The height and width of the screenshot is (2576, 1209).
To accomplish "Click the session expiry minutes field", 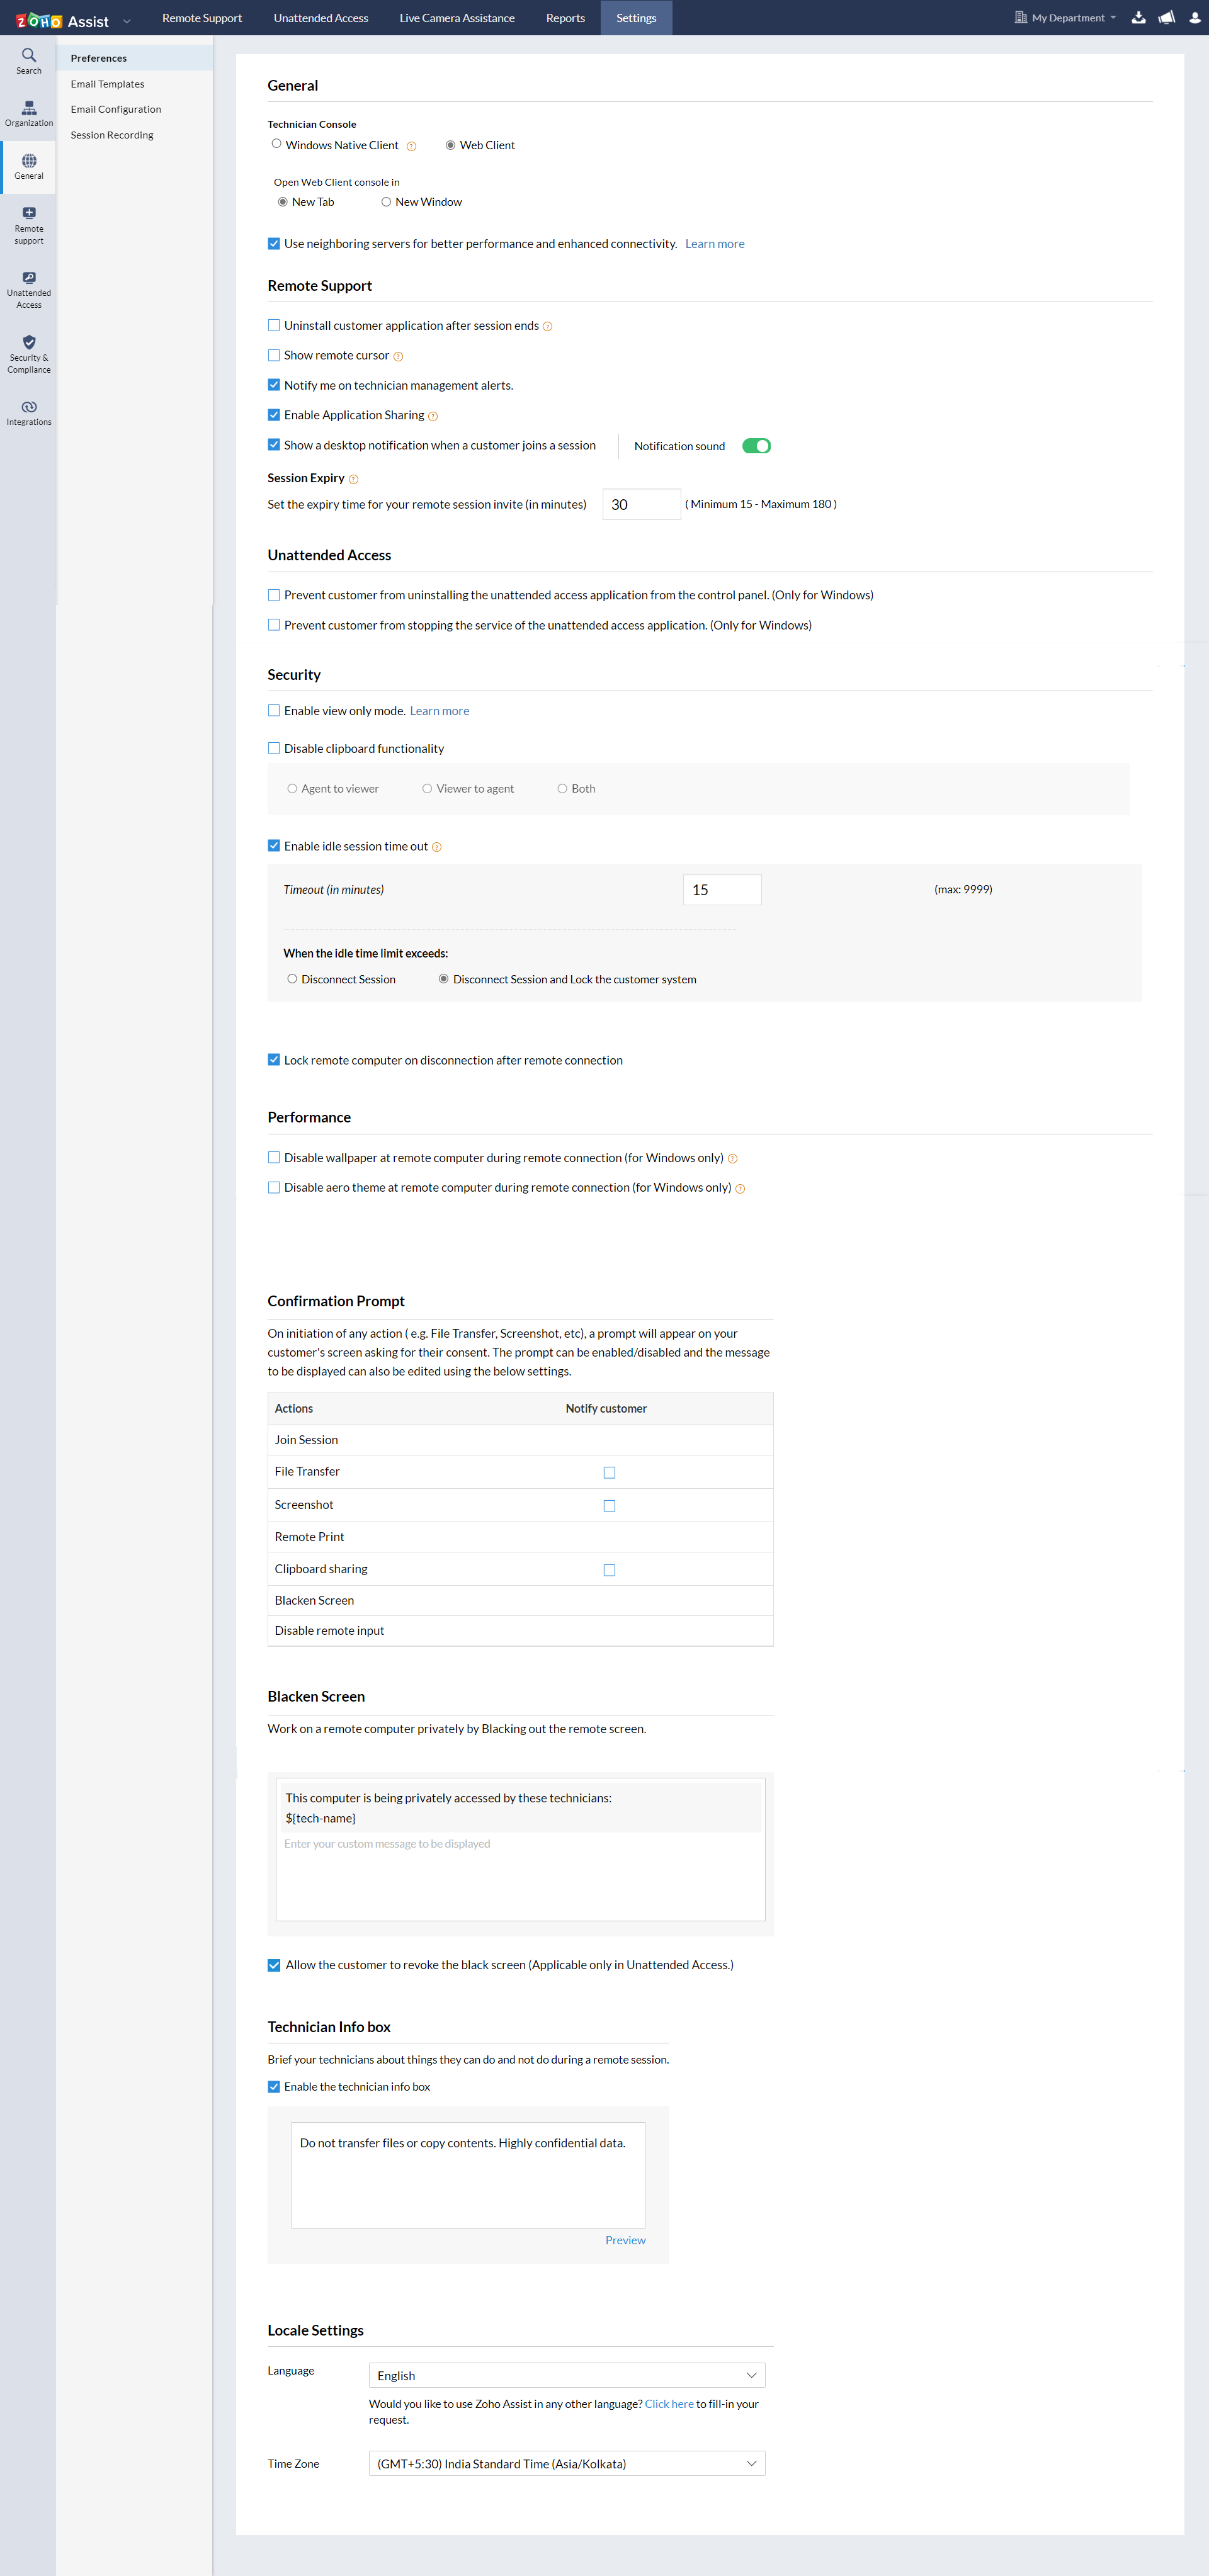I will tap(641, 504).
